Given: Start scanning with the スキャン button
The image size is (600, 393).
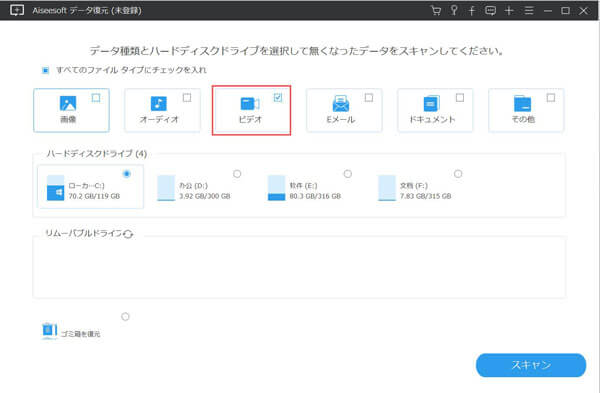Looking at the screenshot, I should click(x=531, y=365).
